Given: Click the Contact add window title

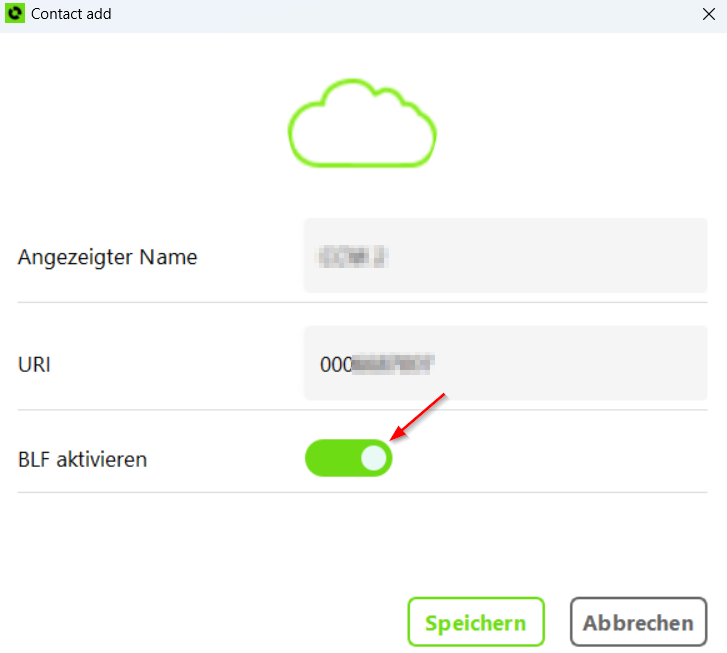Looking at the screenshot, I should pos(71,14).
